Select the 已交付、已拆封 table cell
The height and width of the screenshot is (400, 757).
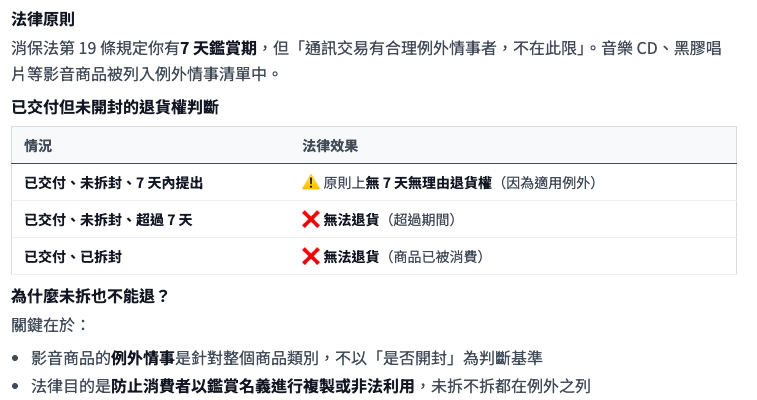pyautogui.click(x=73, y=257)
